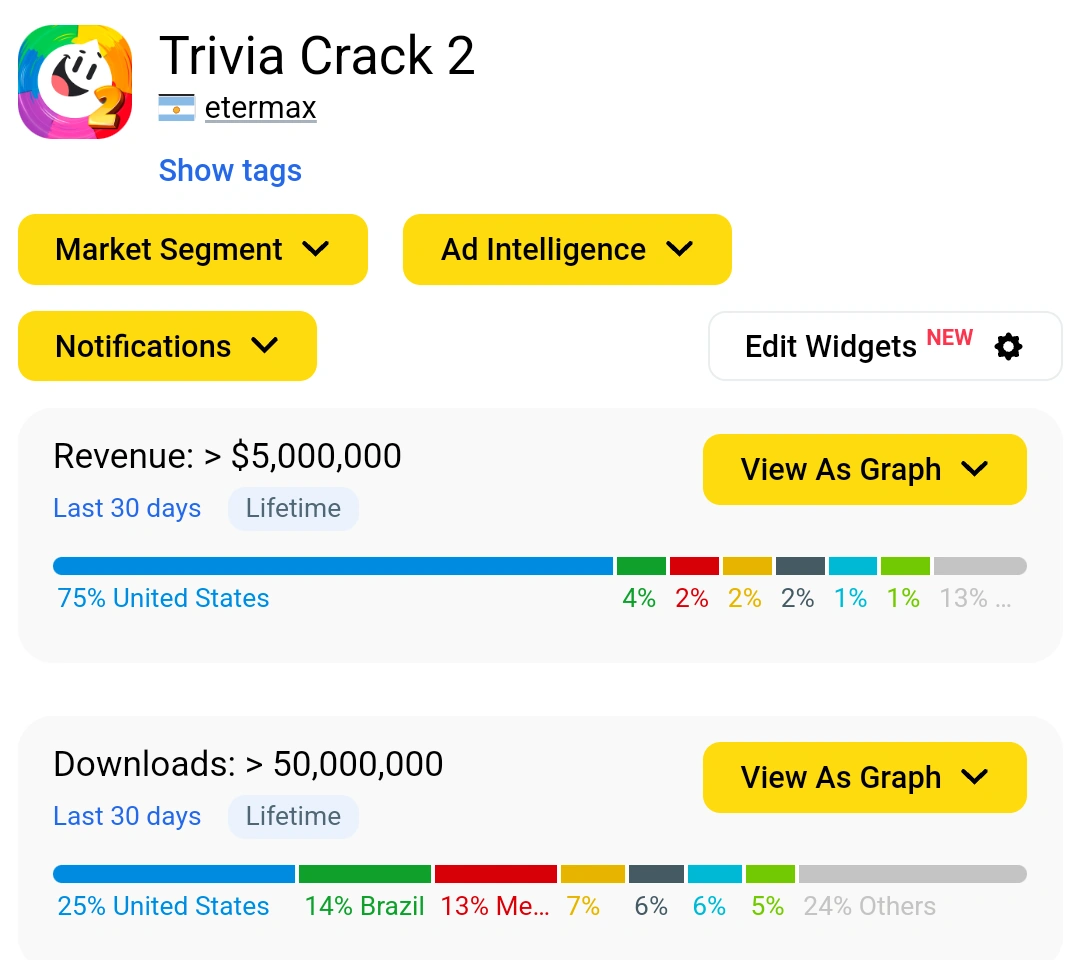Select Last 30 days in the Downloads widget
The image size is (1079, 960).
pyautogui.click(x=127, y=816)
